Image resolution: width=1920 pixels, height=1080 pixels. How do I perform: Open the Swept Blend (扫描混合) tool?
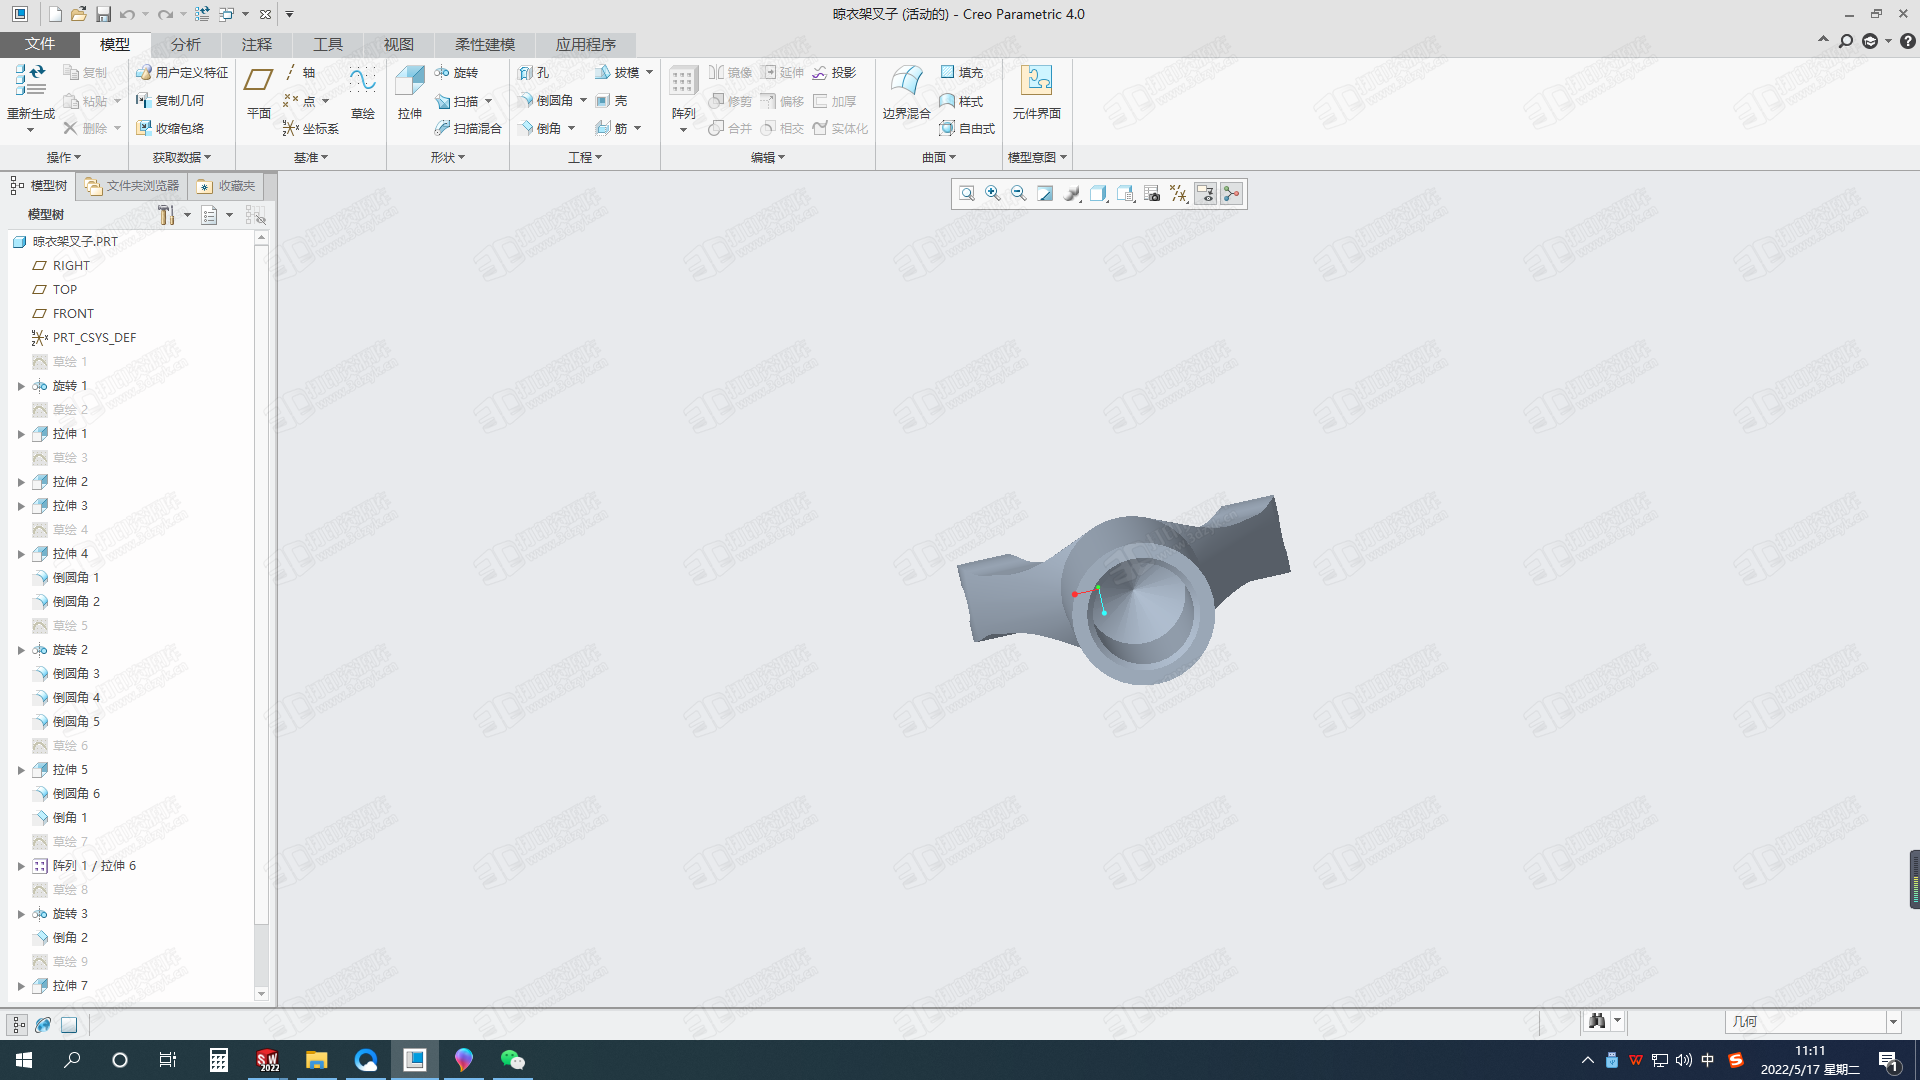468,128
